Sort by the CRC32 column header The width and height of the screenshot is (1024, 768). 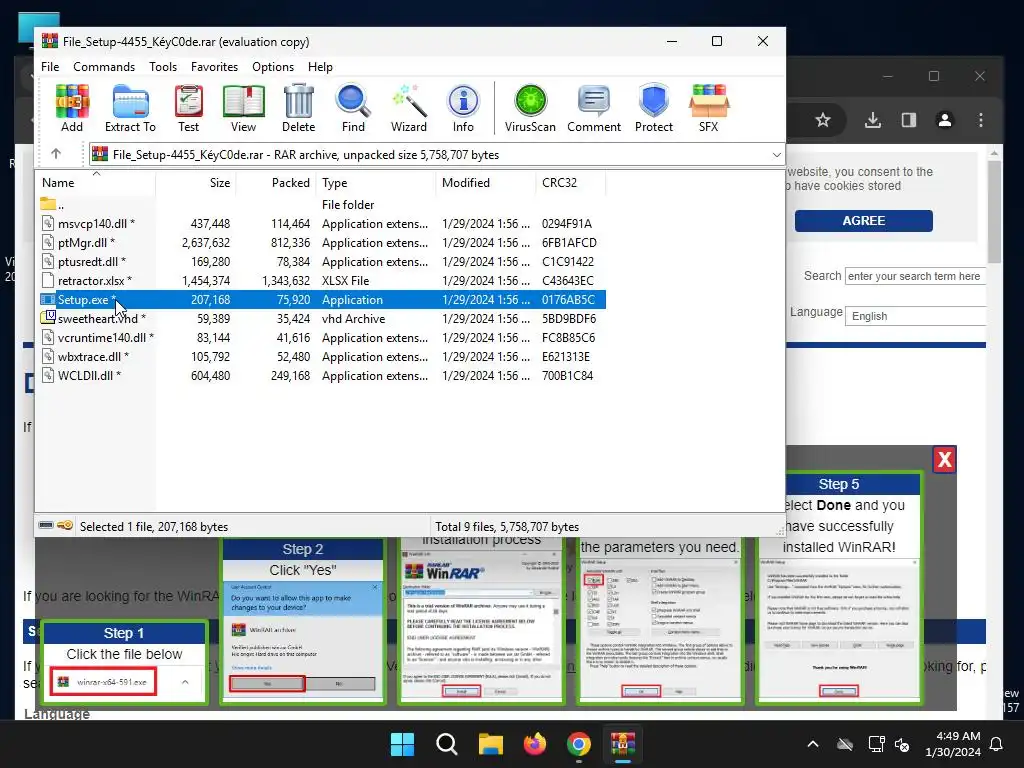point(571,183)
